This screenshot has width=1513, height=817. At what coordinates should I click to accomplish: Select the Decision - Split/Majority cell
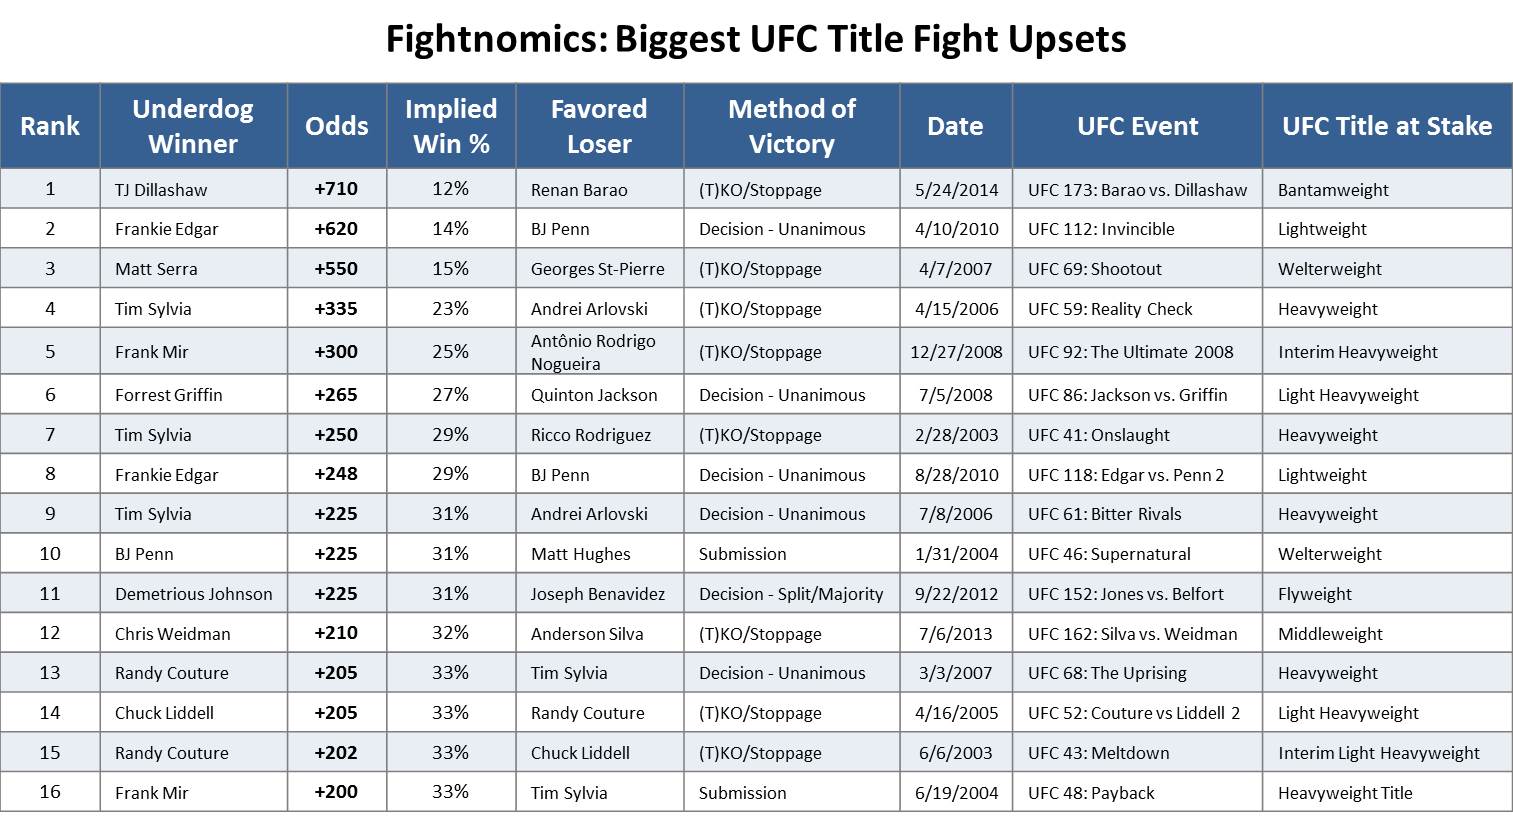coord(791,594)
